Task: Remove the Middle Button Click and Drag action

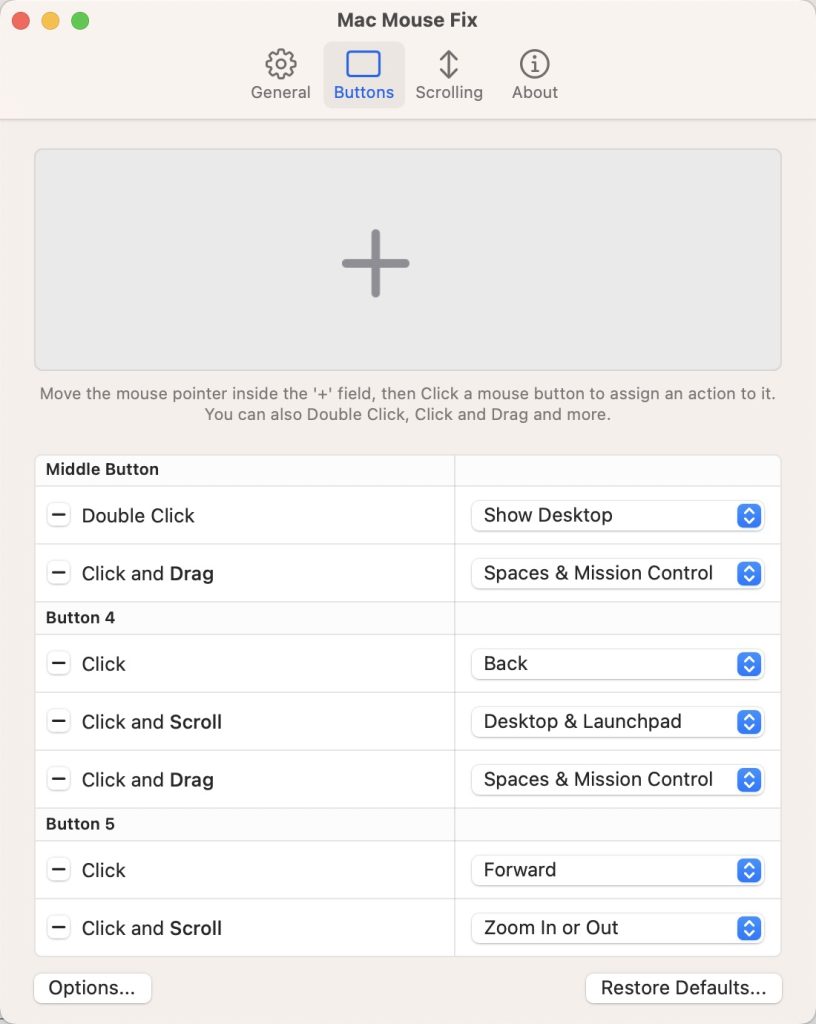Action: (59, 574)
